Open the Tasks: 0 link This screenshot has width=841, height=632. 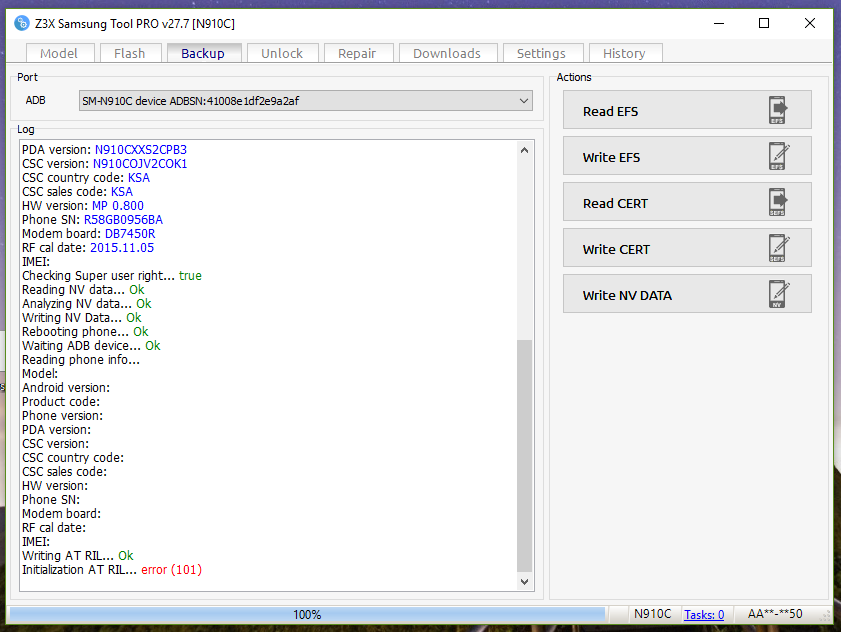(x=704, y=615)
